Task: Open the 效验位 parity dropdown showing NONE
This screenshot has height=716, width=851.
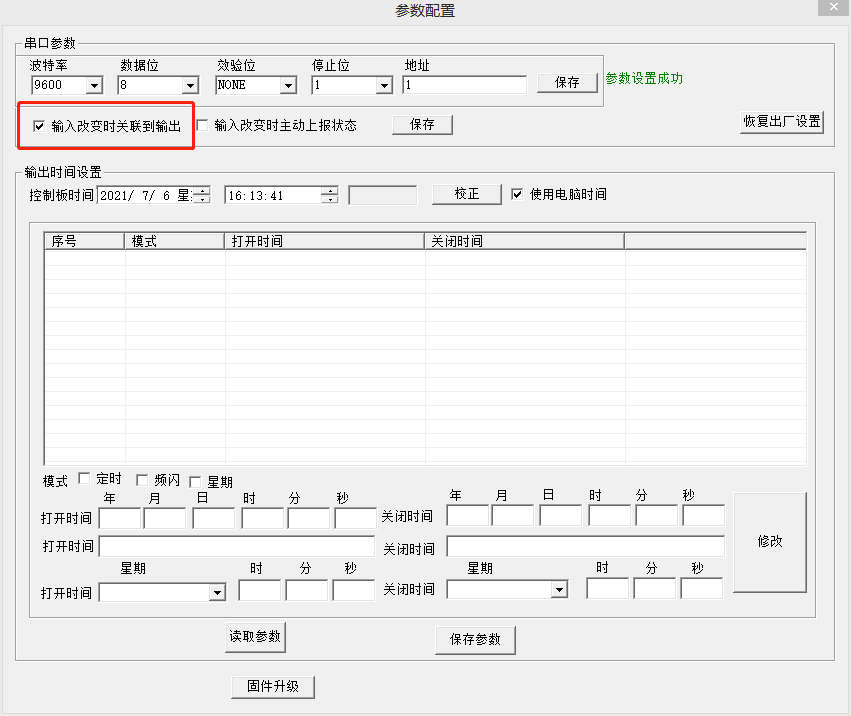Action: pyautogui.click(x=288, y=85)
